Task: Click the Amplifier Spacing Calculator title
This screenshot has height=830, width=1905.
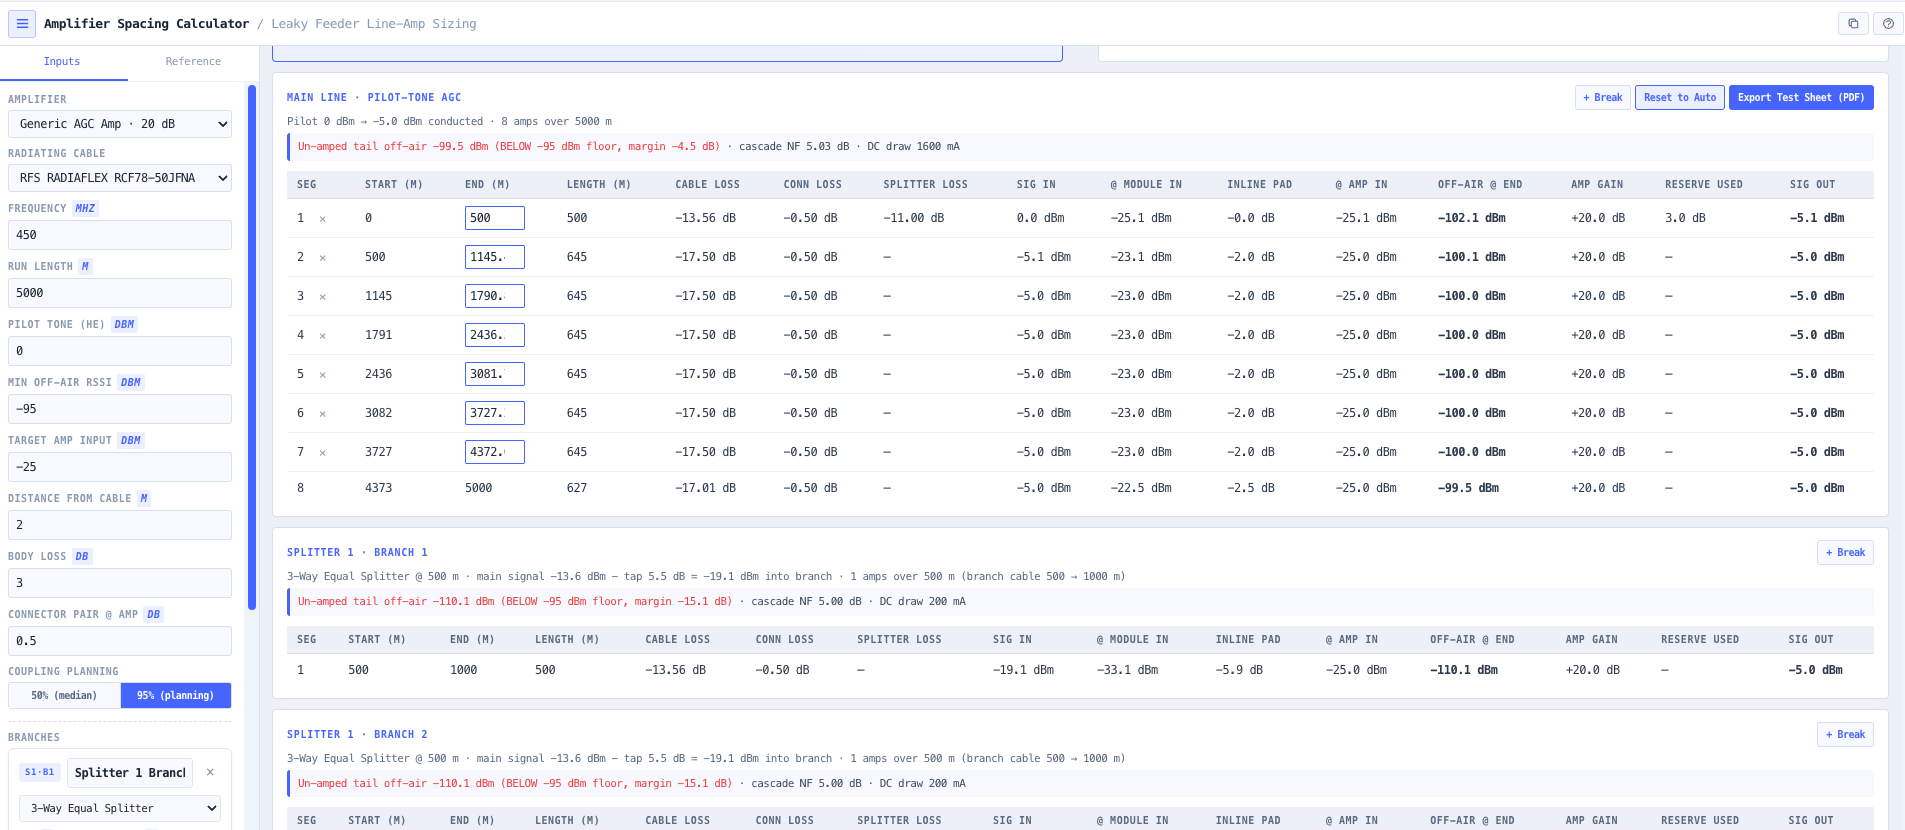Action: coord(146,23)
